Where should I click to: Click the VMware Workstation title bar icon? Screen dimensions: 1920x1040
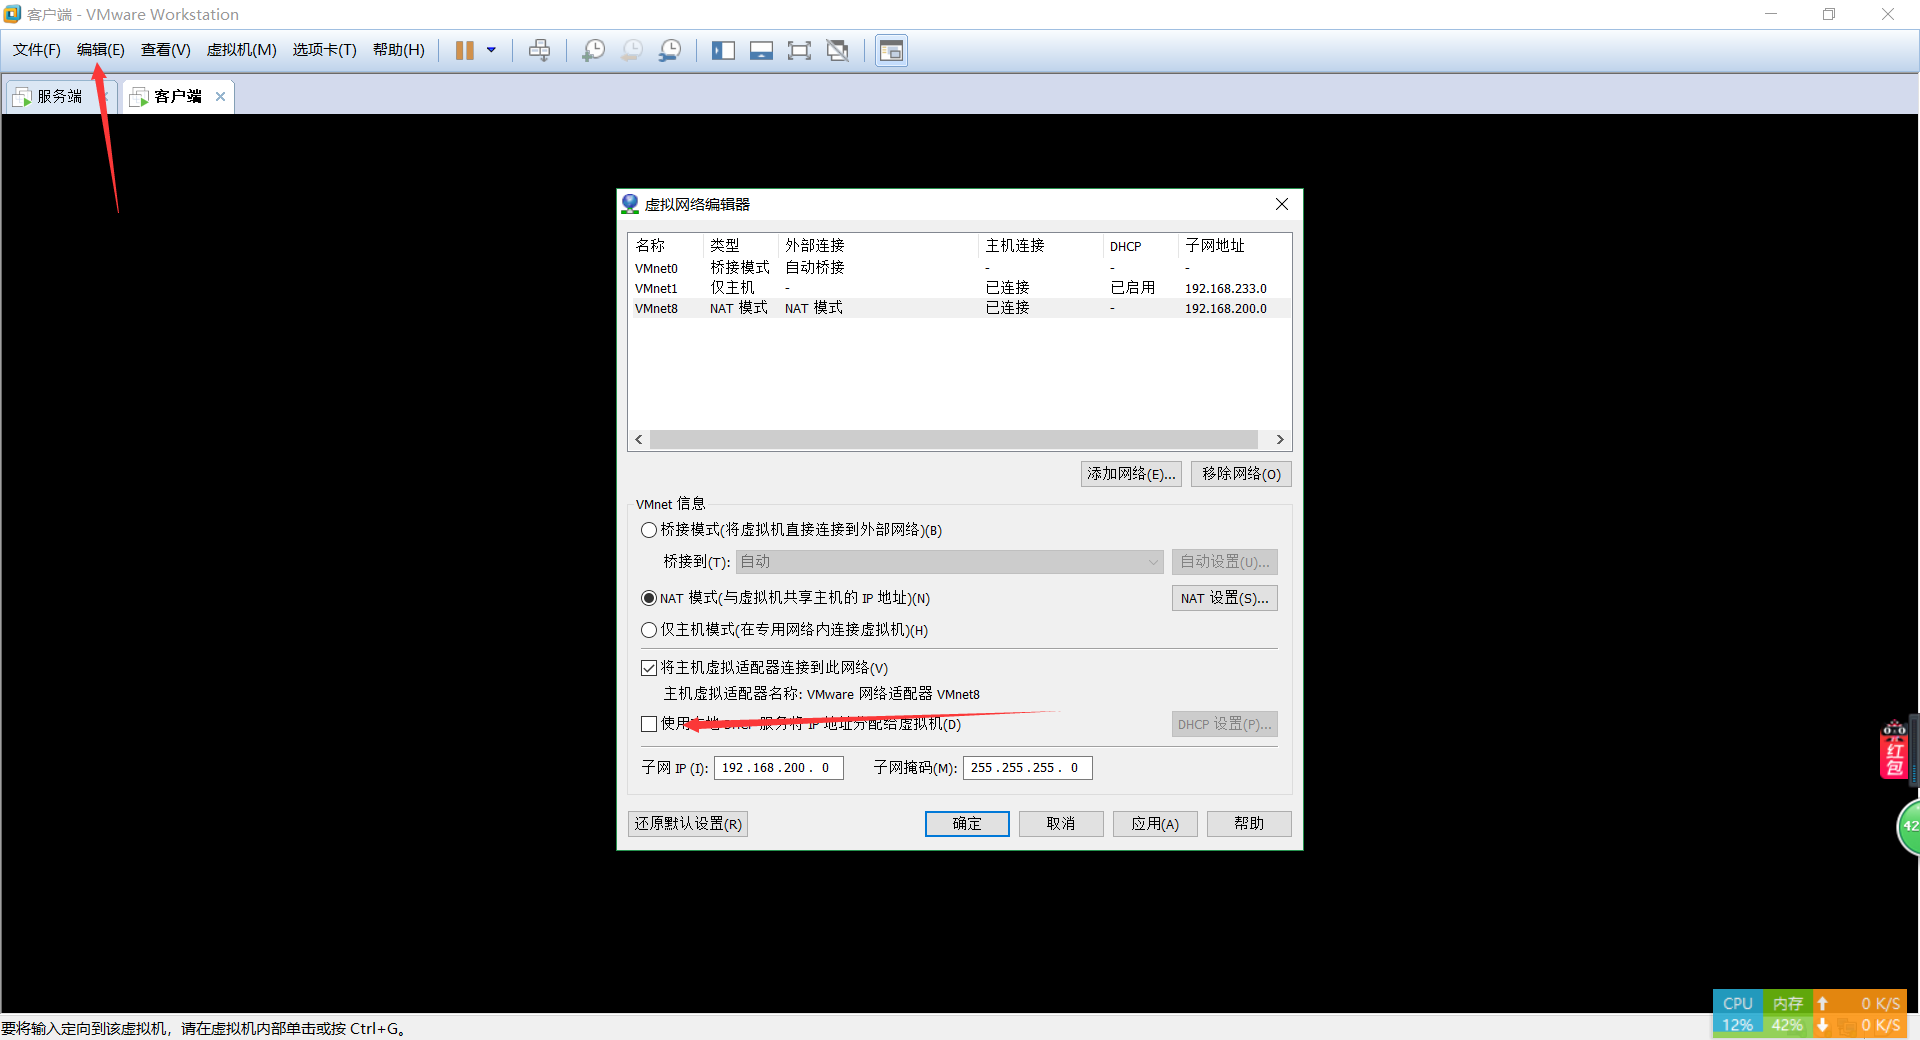[12, 14]
